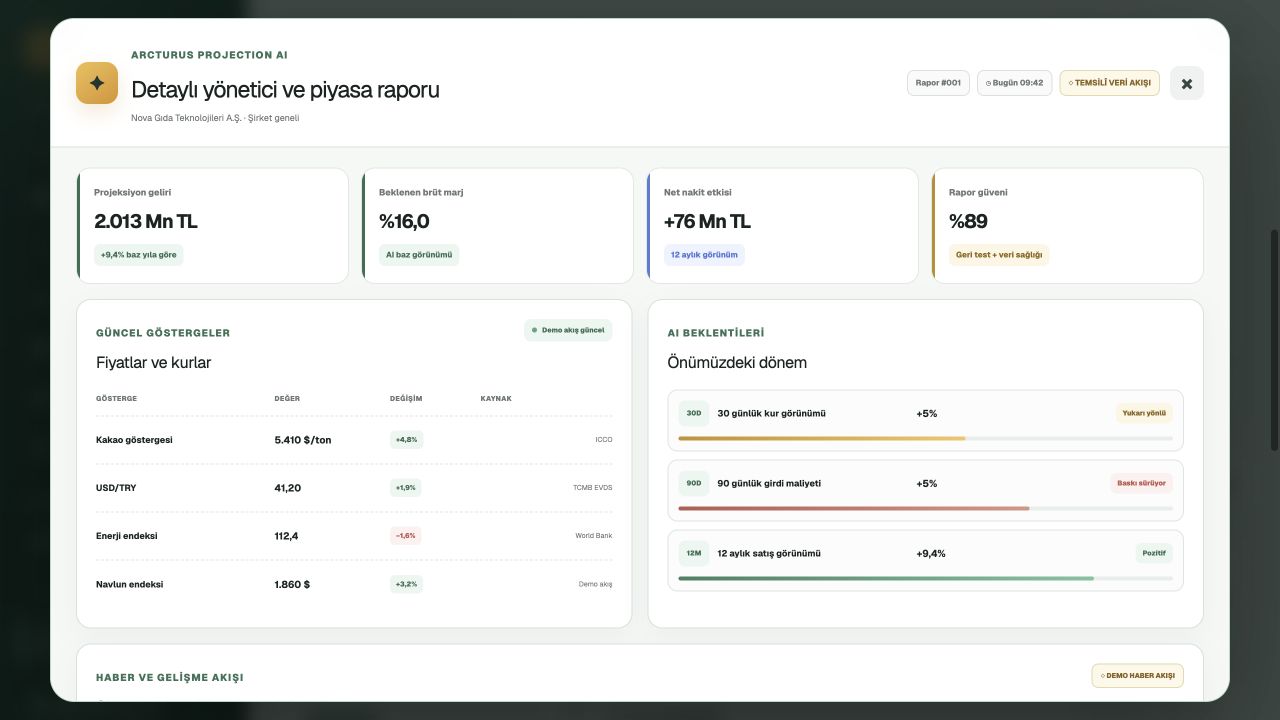Click the 90D period chip

pos(693,483)
